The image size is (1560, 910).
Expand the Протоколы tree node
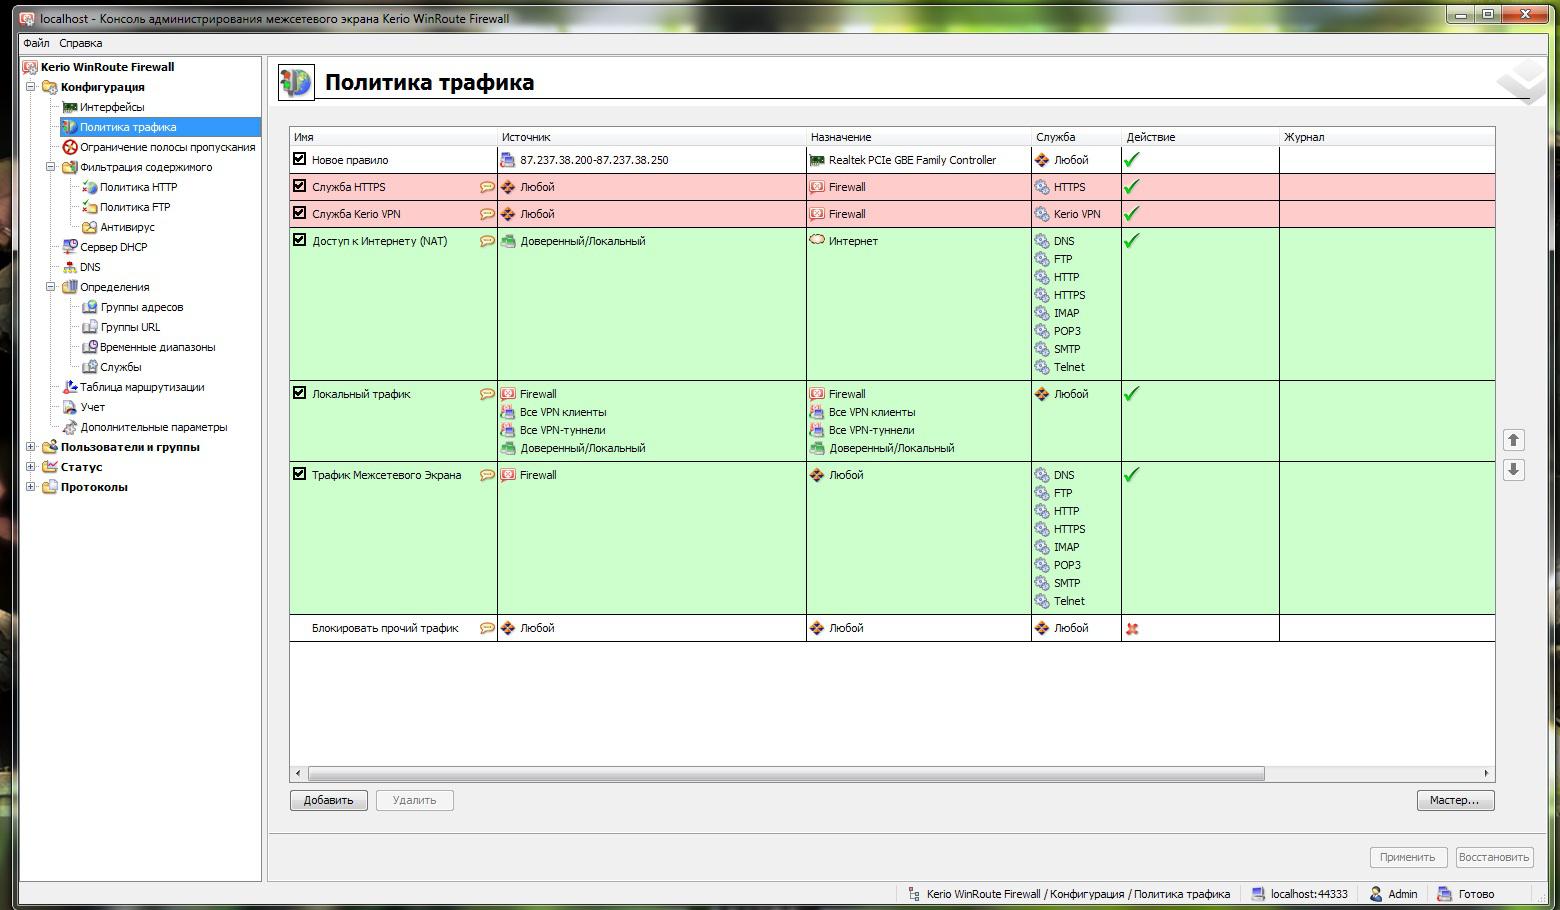30,487
